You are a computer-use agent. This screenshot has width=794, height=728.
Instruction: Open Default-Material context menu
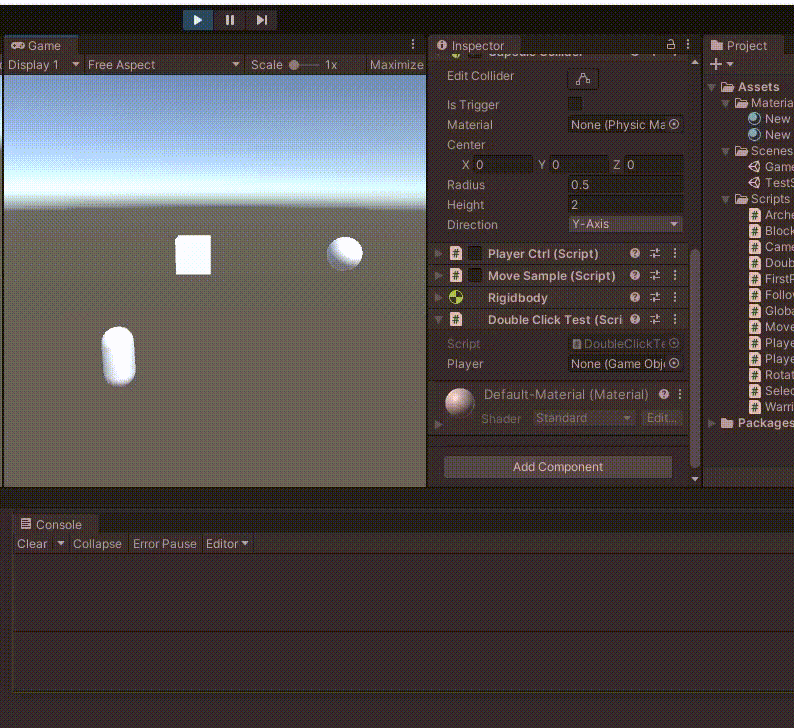tap(680, 394)
